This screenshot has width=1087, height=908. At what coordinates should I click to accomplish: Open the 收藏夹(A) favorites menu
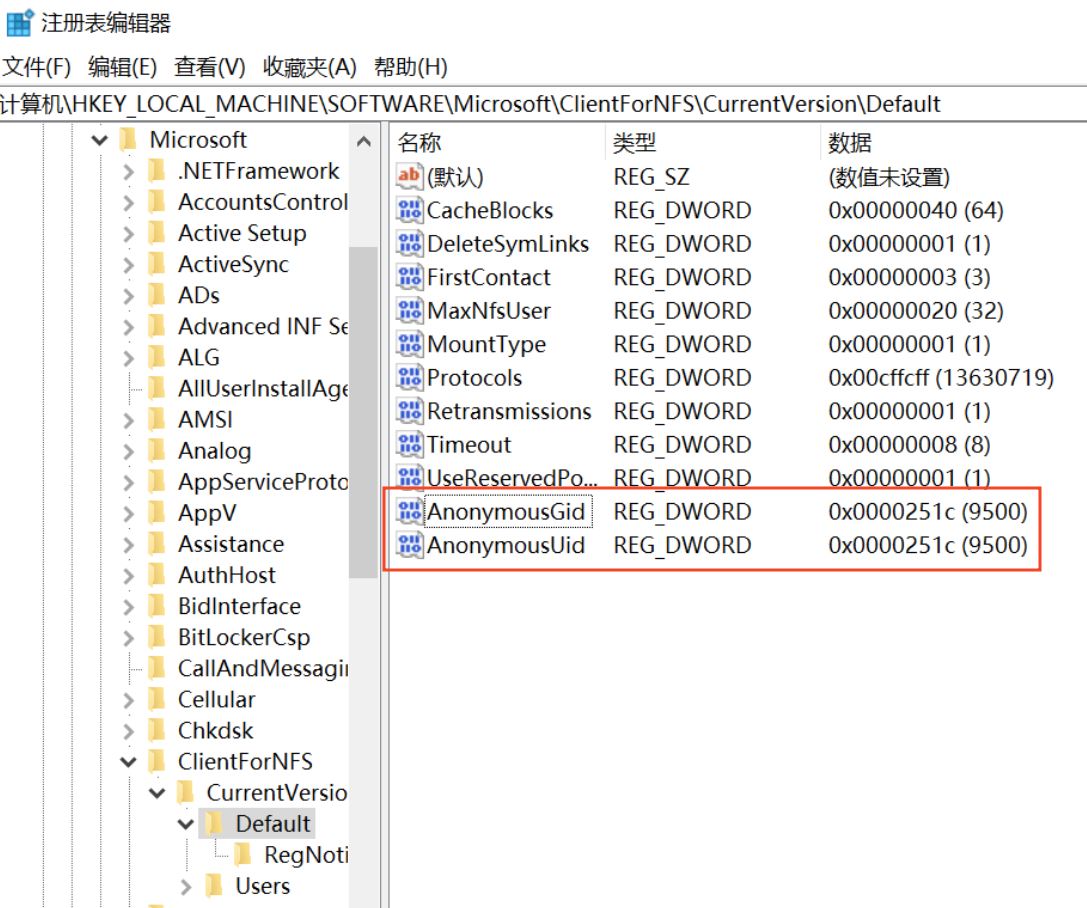309,67
